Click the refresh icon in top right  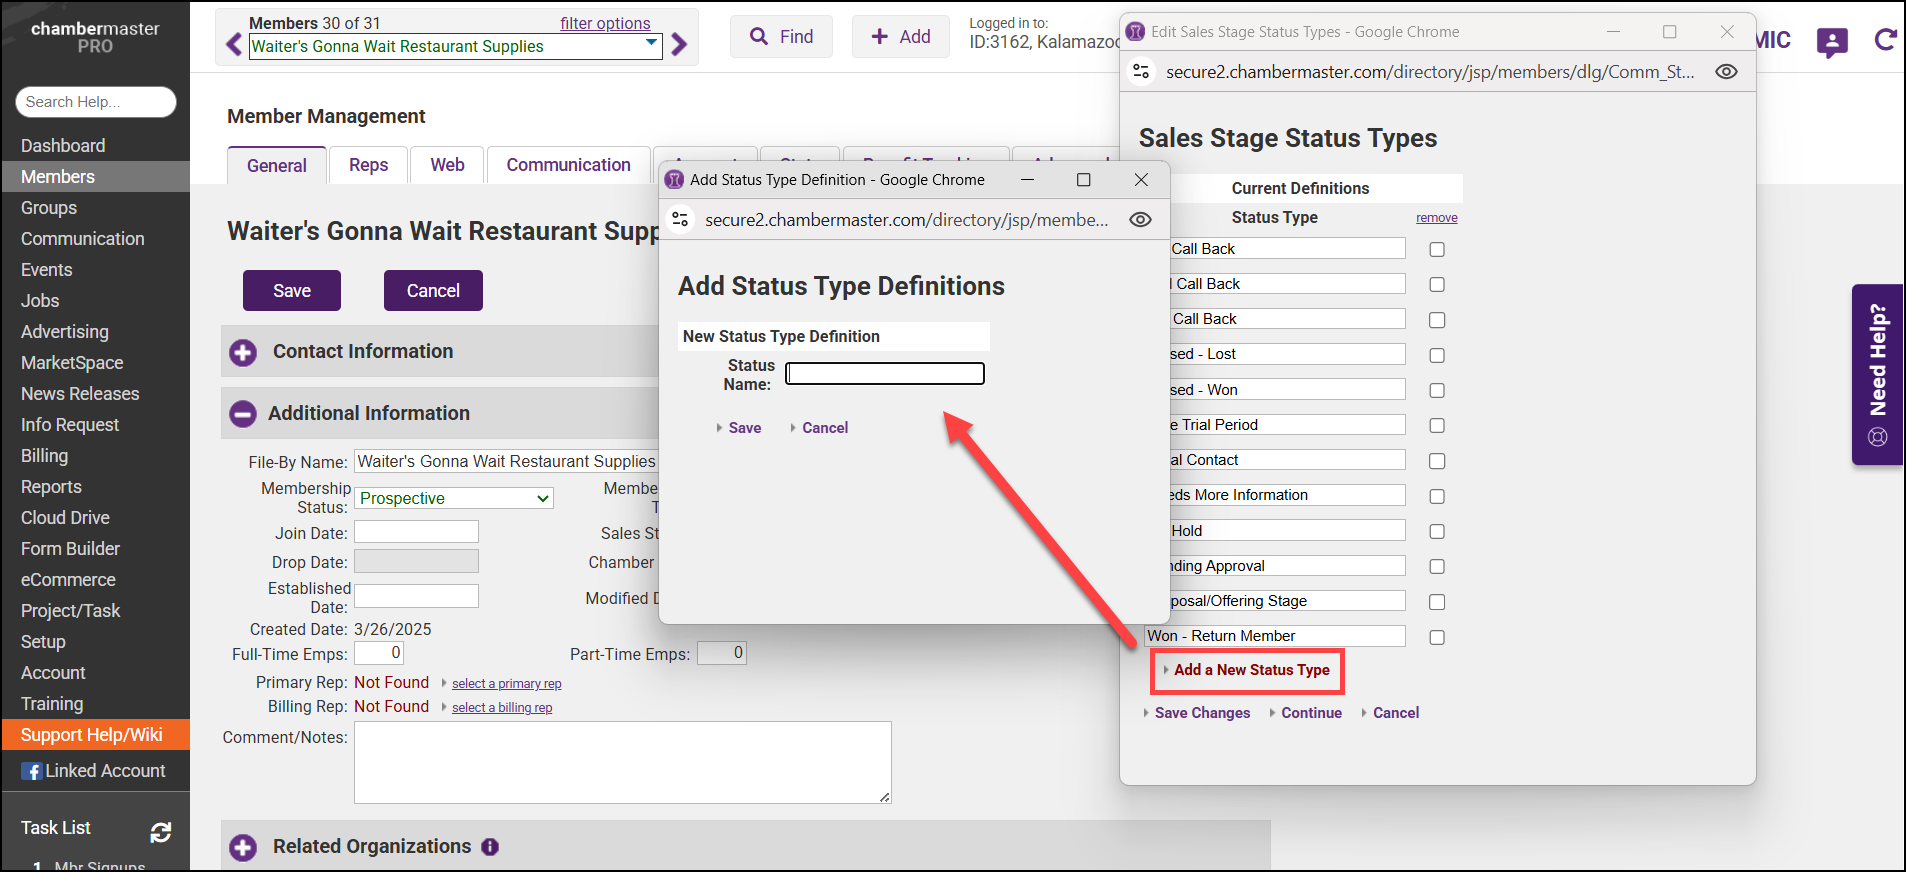[1885, 40]
